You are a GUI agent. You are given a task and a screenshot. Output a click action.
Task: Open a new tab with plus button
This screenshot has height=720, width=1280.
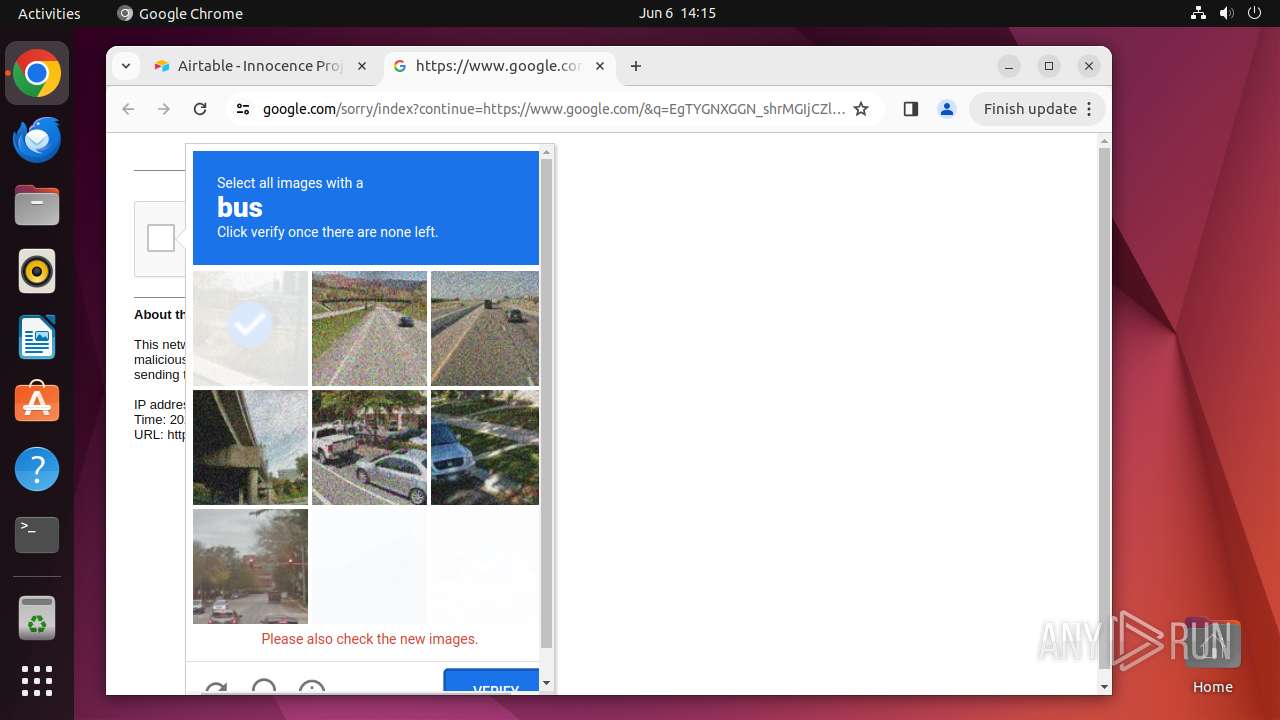pos(636,66)
